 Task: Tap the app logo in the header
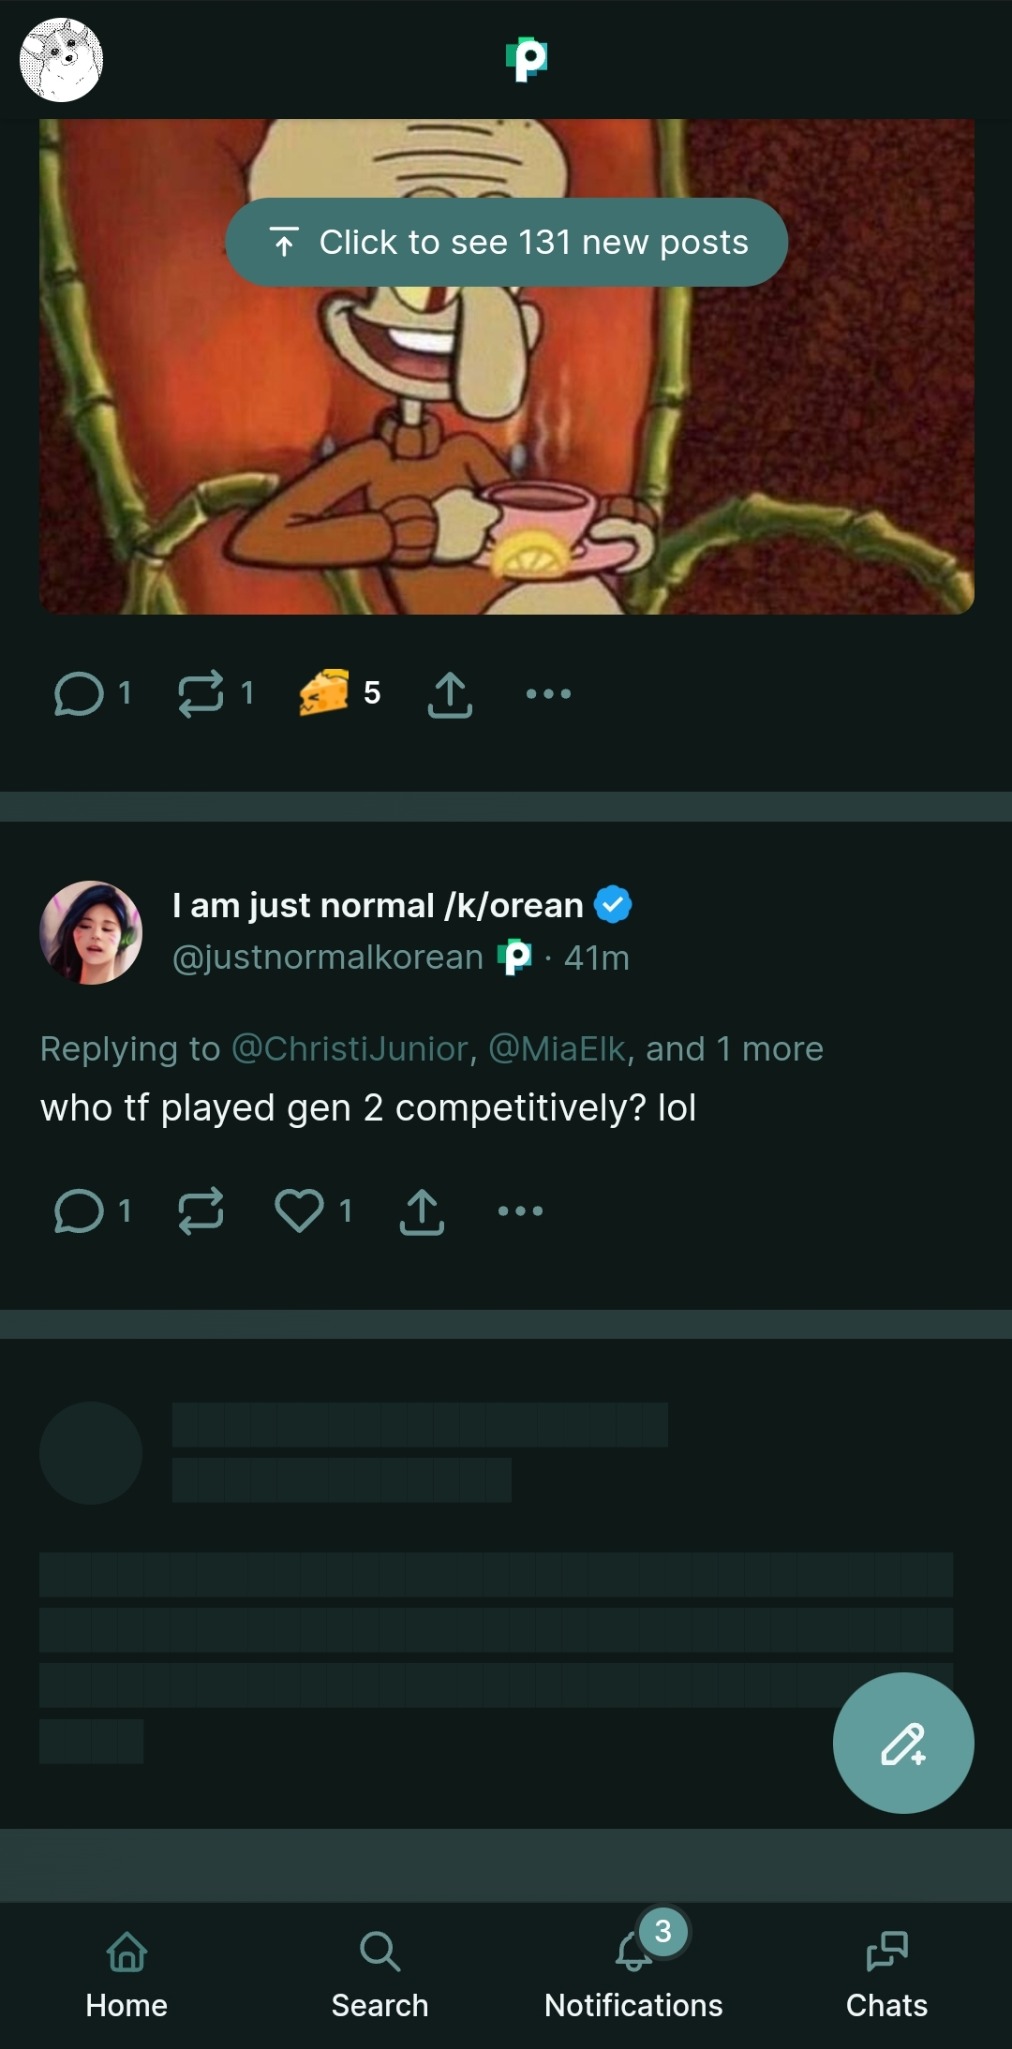[526, 59]
